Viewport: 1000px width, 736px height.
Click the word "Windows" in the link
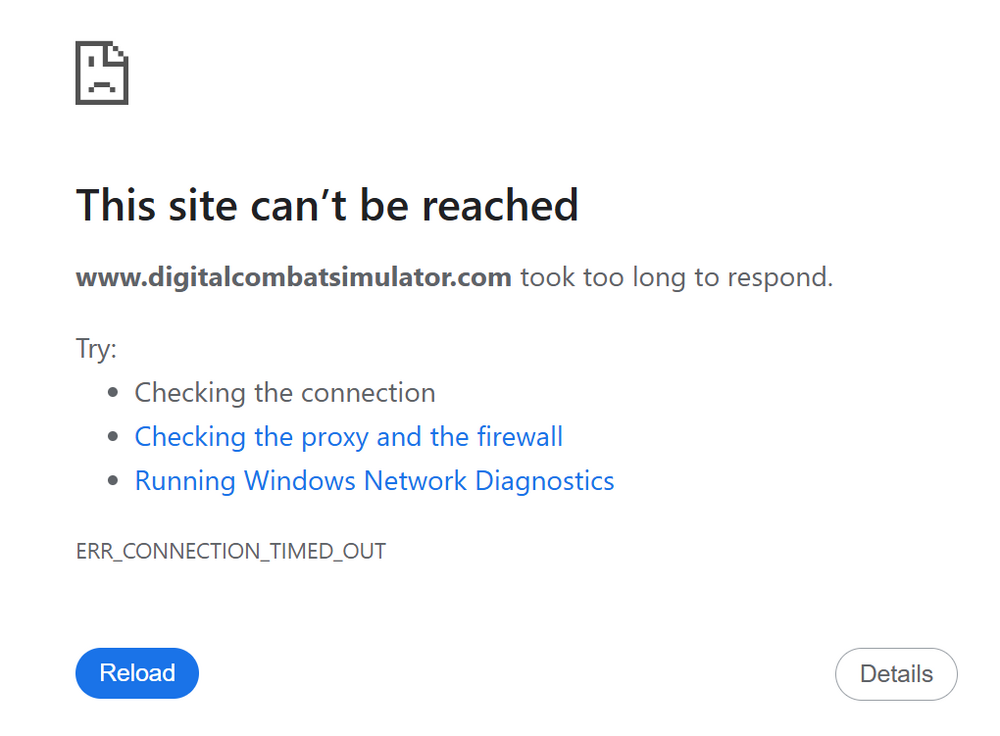[300, 481]
